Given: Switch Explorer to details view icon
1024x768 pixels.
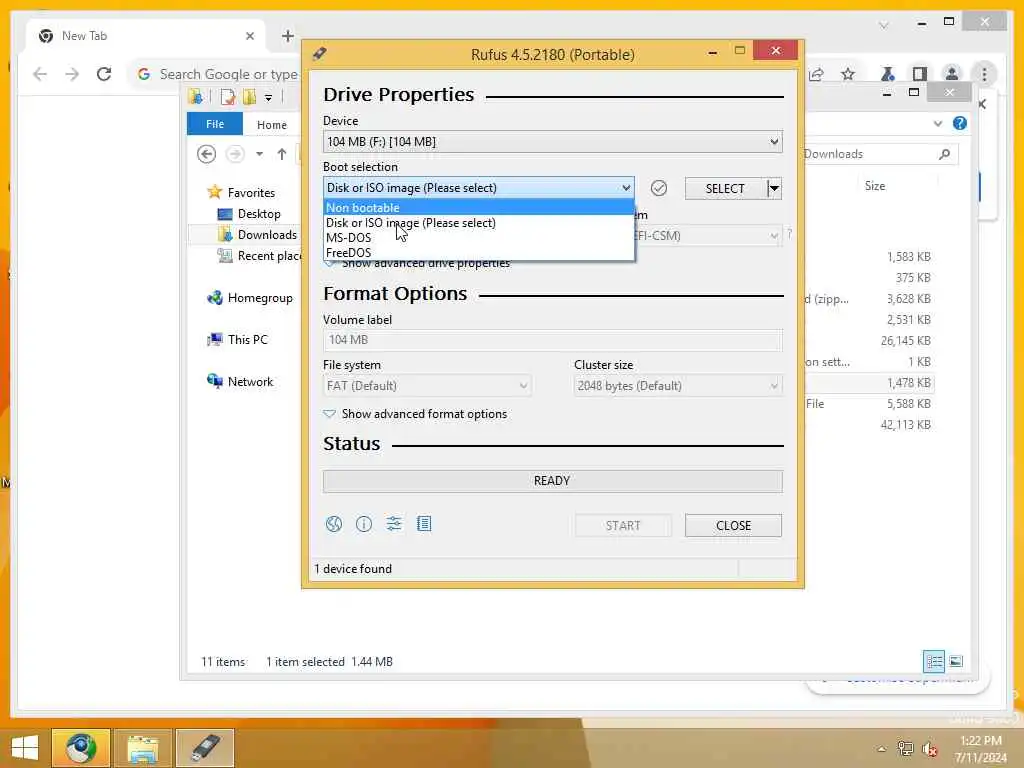Looking at the screenshot, I should (934, 662).
